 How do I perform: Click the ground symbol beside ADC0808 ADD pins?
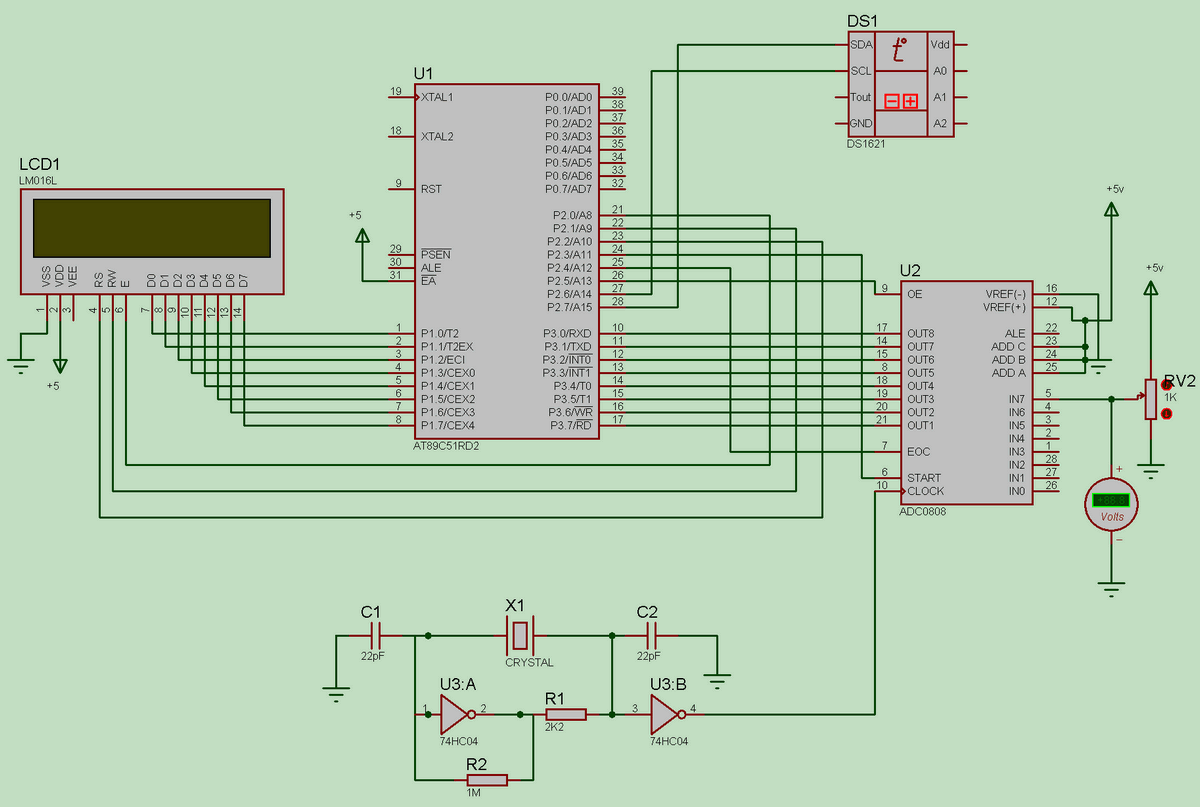coord(1098,368)
